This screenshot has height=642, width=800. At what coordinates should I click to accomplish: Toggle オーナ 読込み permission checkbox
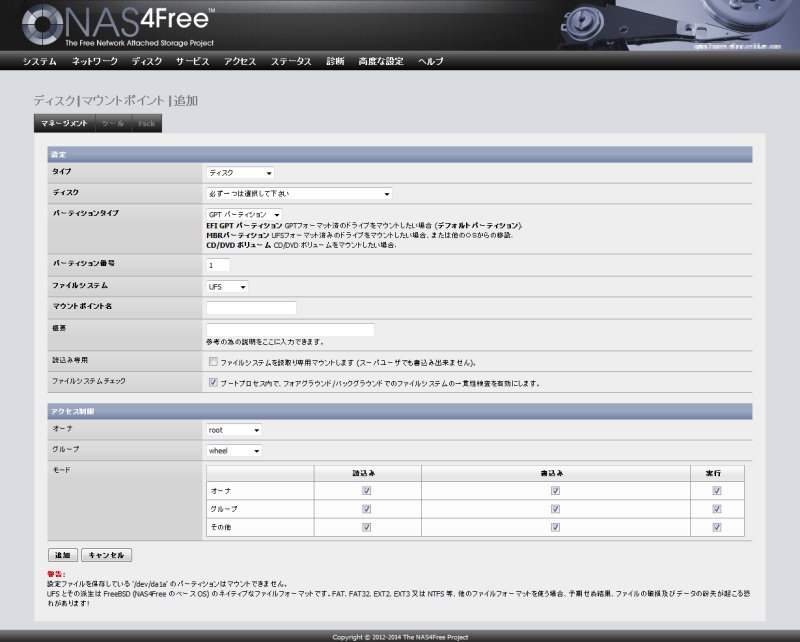pos(366,490)
